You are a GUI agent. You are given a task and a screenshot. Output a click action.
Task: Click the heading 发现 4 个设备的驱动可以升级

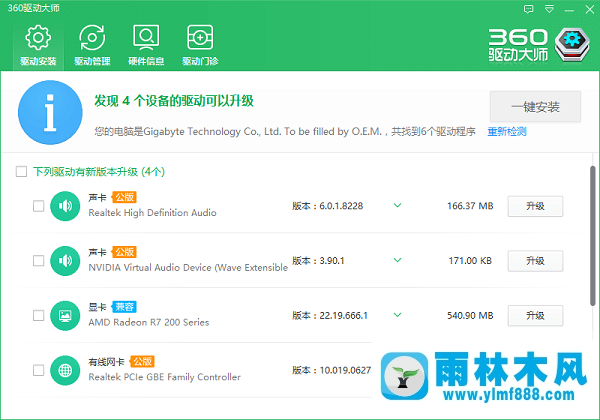(x=174, y=101)
